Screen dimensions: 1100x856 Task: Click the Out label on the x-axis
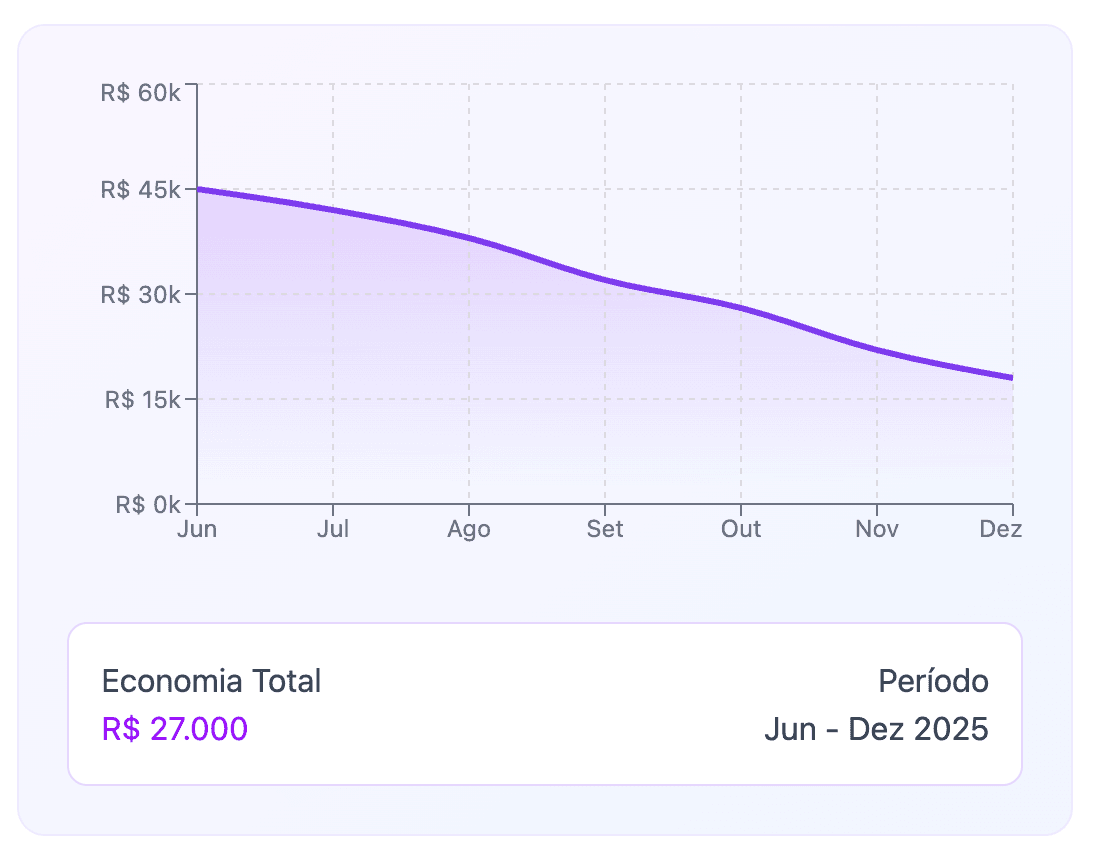click(x=741, y=529)
